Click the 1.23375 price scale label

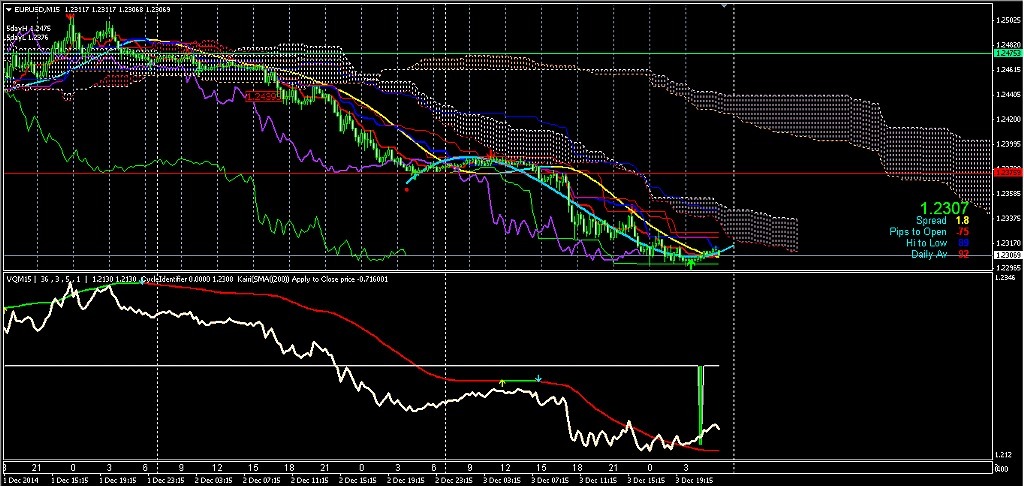pos(1007,218)
